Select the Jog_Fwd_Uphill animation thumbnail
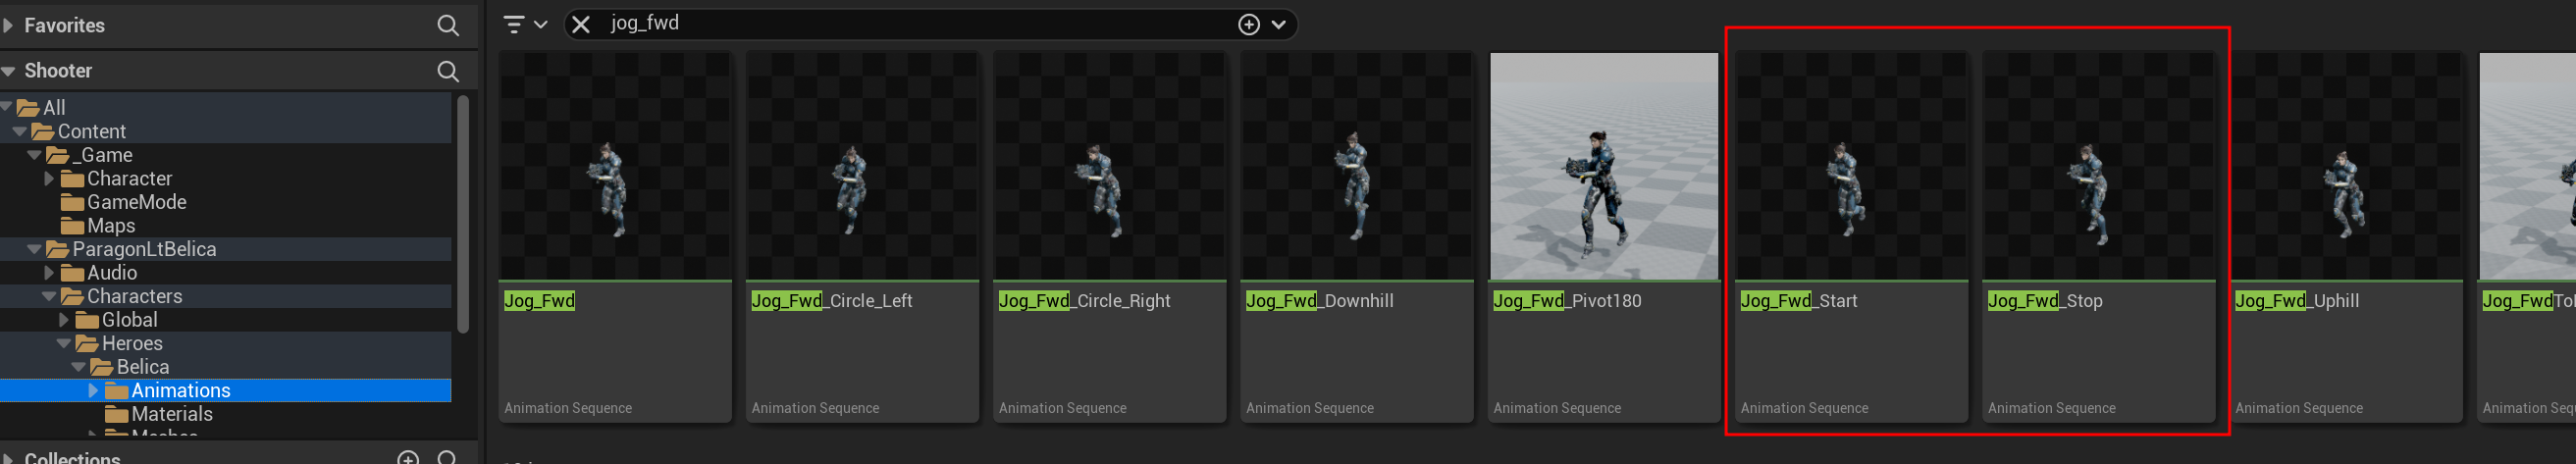 [x=2346, y=166]
